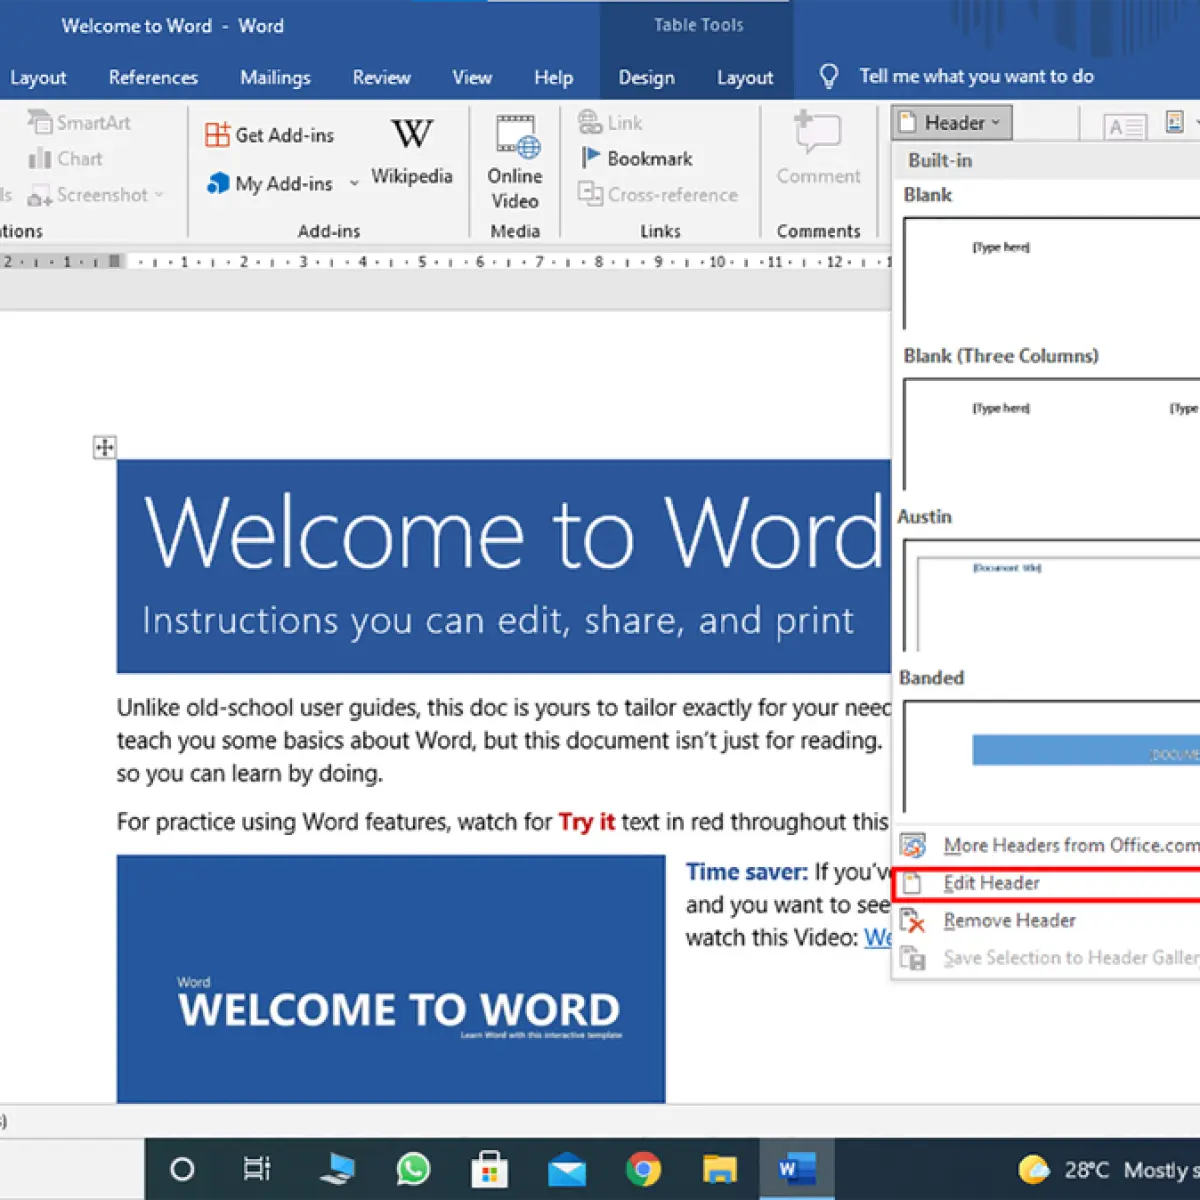
Task: Open Windows Cortana search circle
Action: coord(182,1168)
